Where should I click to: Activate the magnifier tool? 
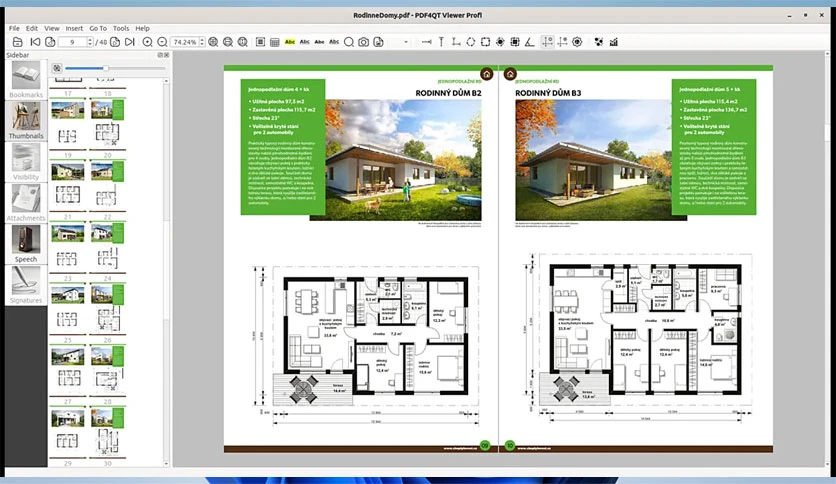point(349,42)
